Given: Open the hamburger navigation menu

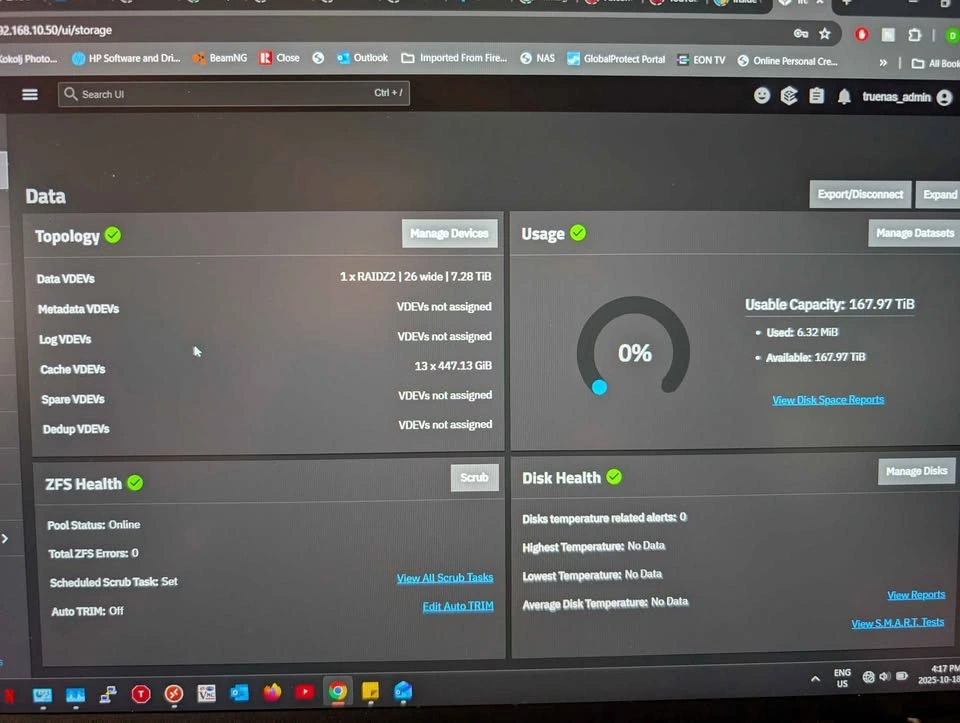Looking at the screenshot, I should coord(30,94).
